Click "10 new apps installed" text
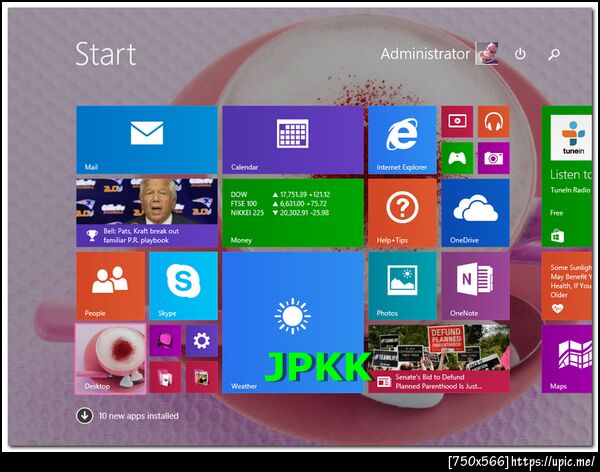This screenshot has width=600, height=472. tap(139, 416)
